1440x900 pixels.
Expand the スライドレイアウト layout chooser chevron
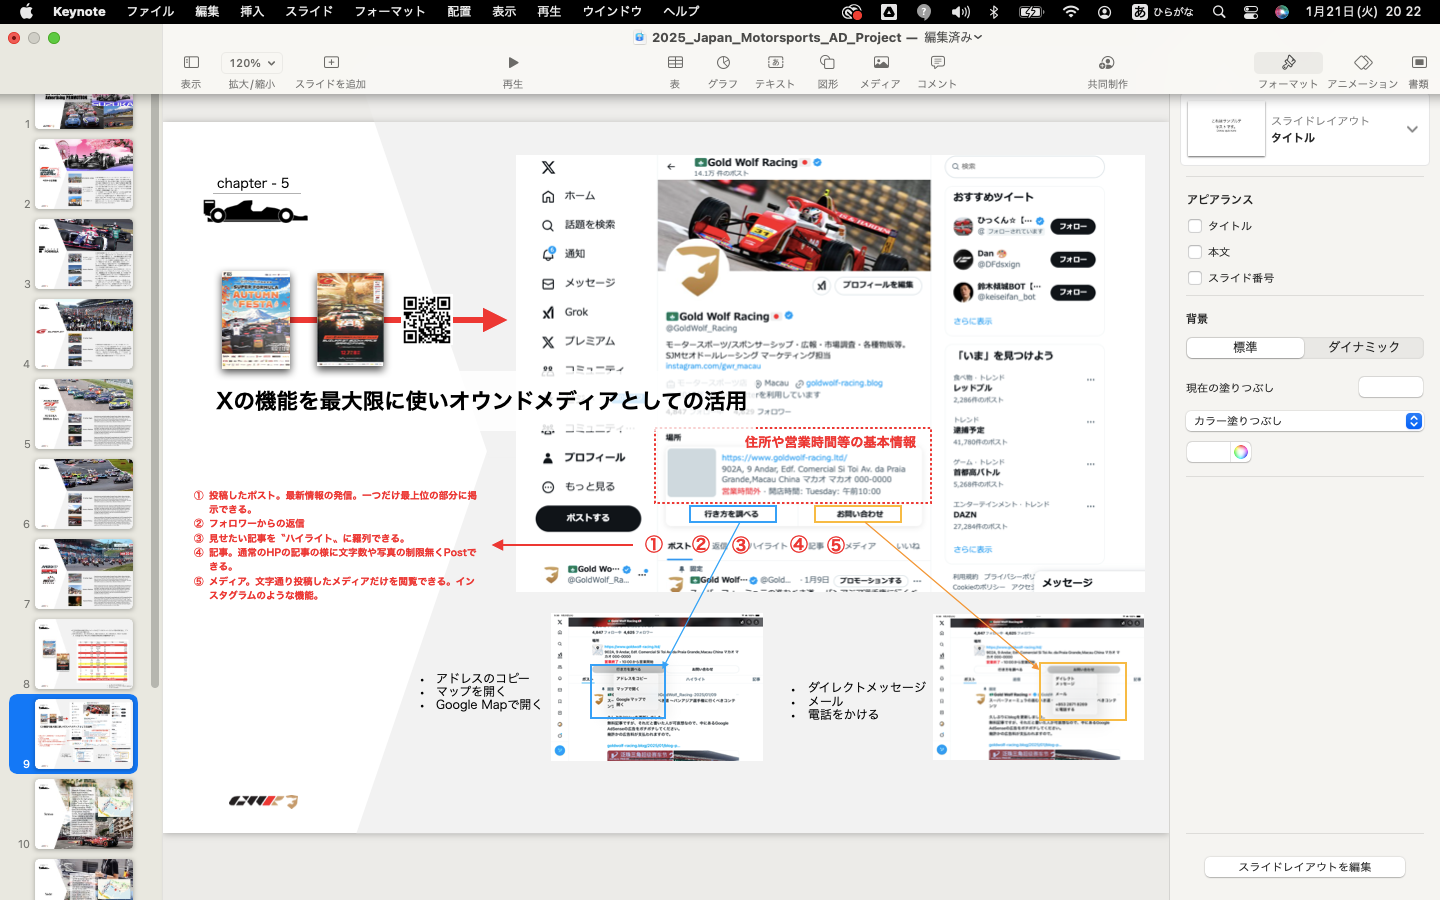[1412, 129]
